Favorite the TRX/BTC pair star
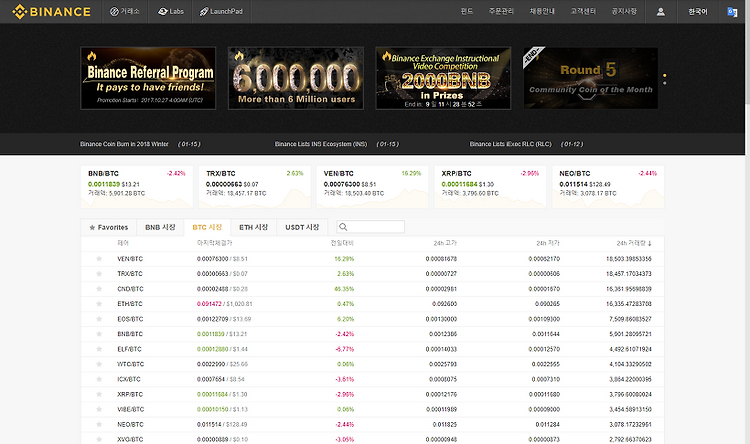The height and width of the screenshot is (444, 750). [99, 274]
